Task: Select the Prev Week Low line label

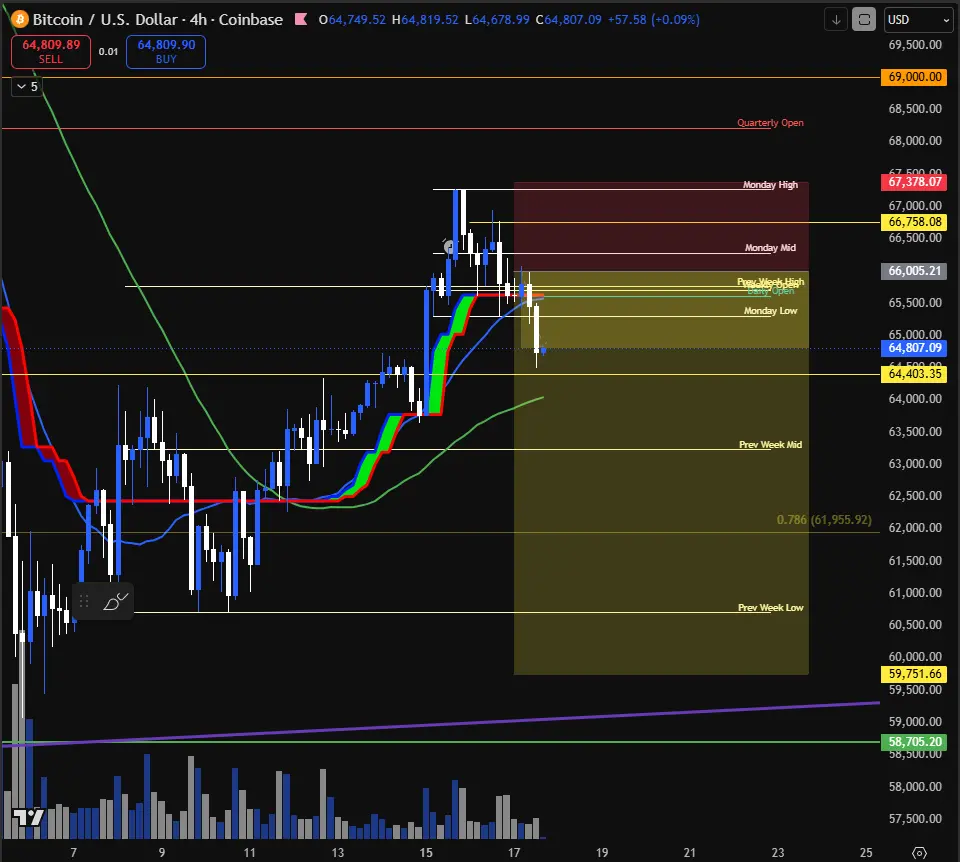Action: point(770,608)
